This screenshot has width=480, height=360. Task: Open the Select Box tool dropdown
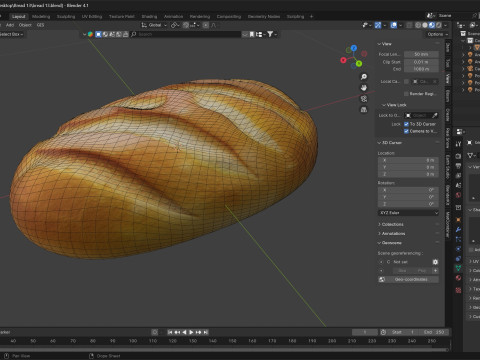[x=12, y=34]
